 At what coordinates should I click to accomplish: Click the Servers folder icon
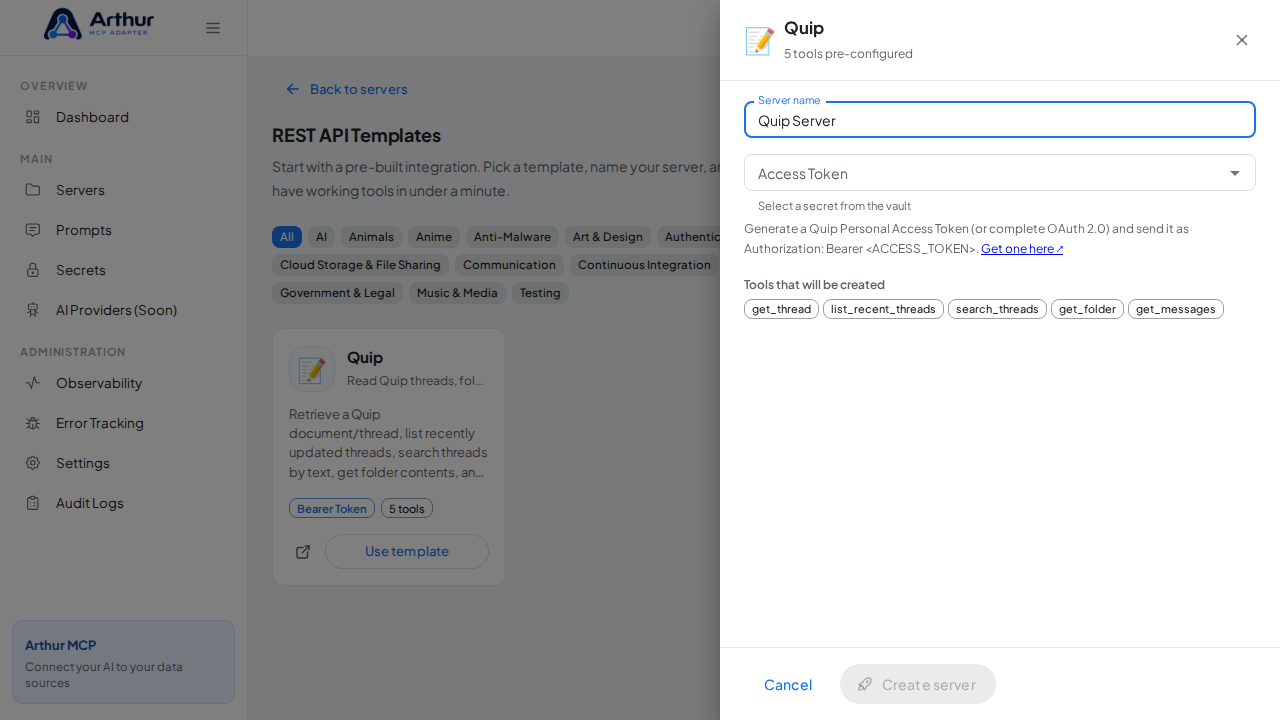tap(33, 190)
